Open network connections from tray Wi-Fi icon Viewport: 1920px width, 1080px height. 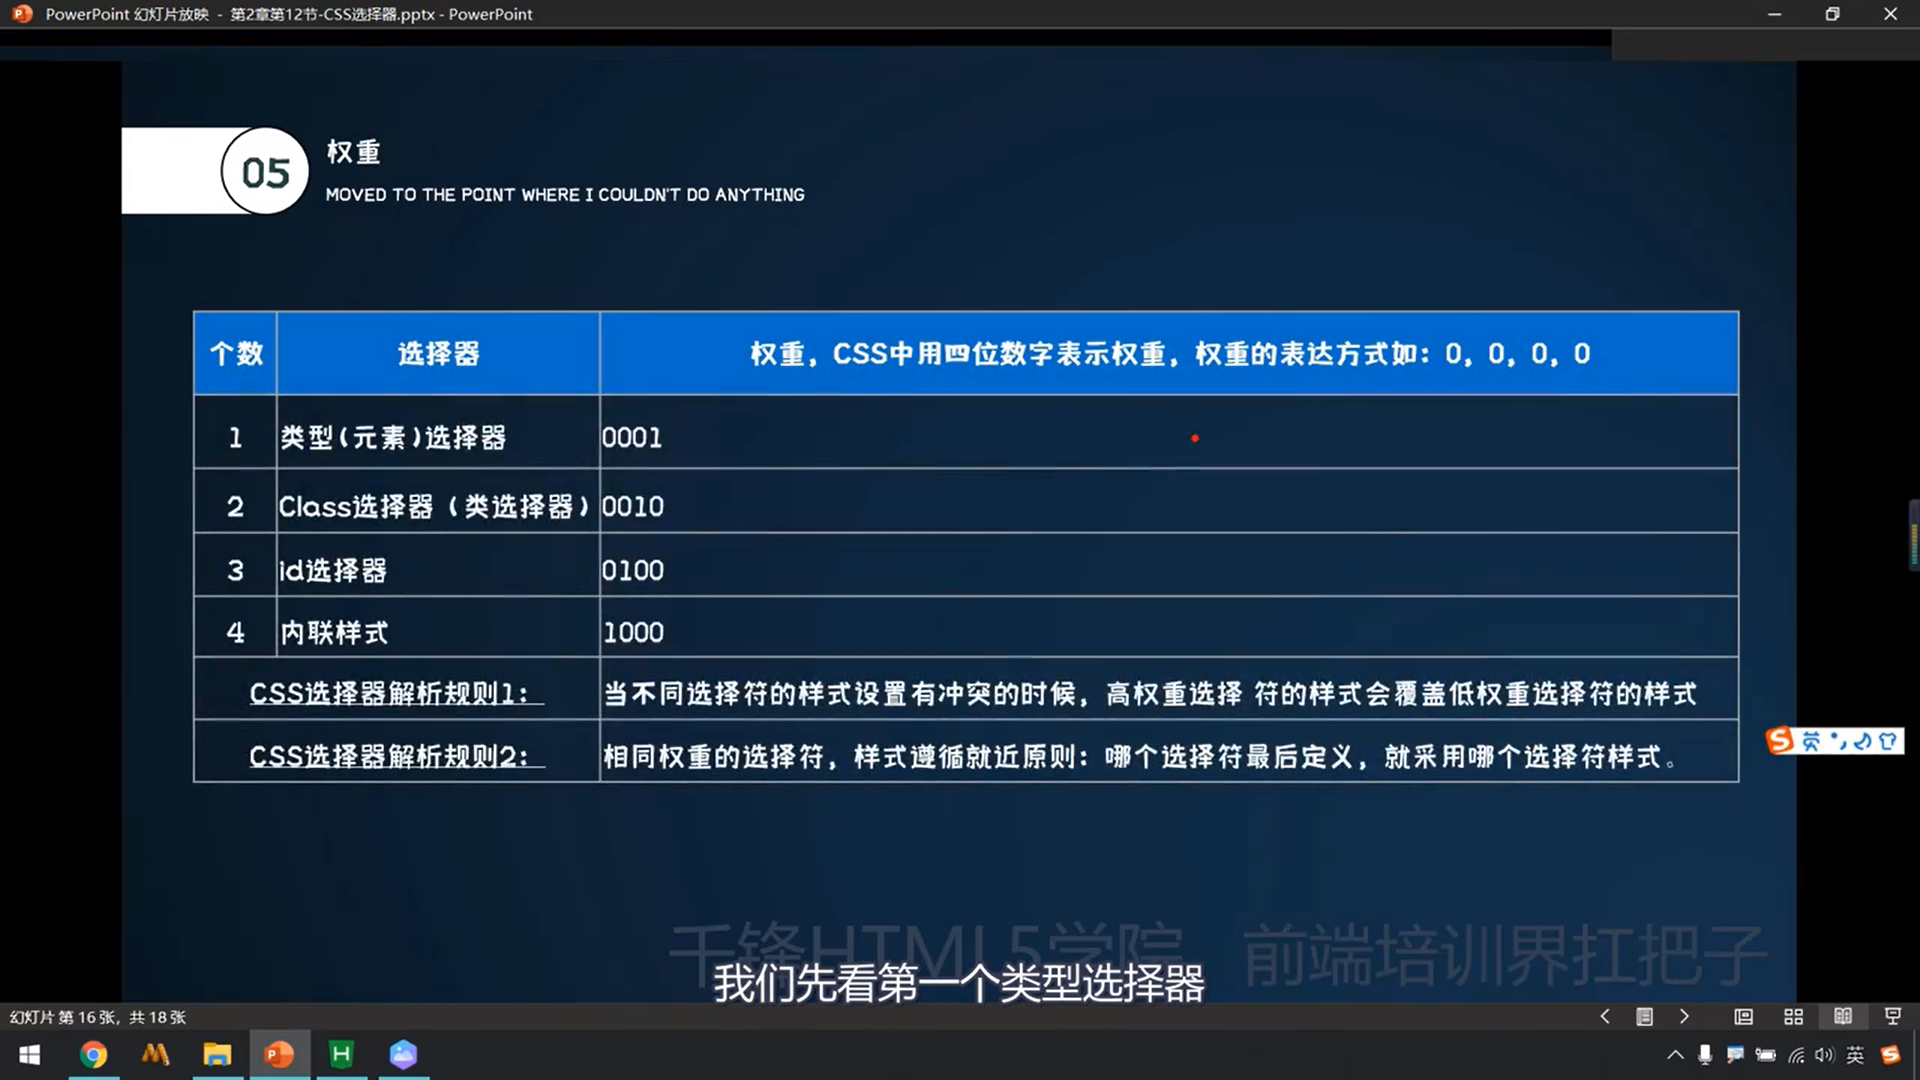1796,1055
